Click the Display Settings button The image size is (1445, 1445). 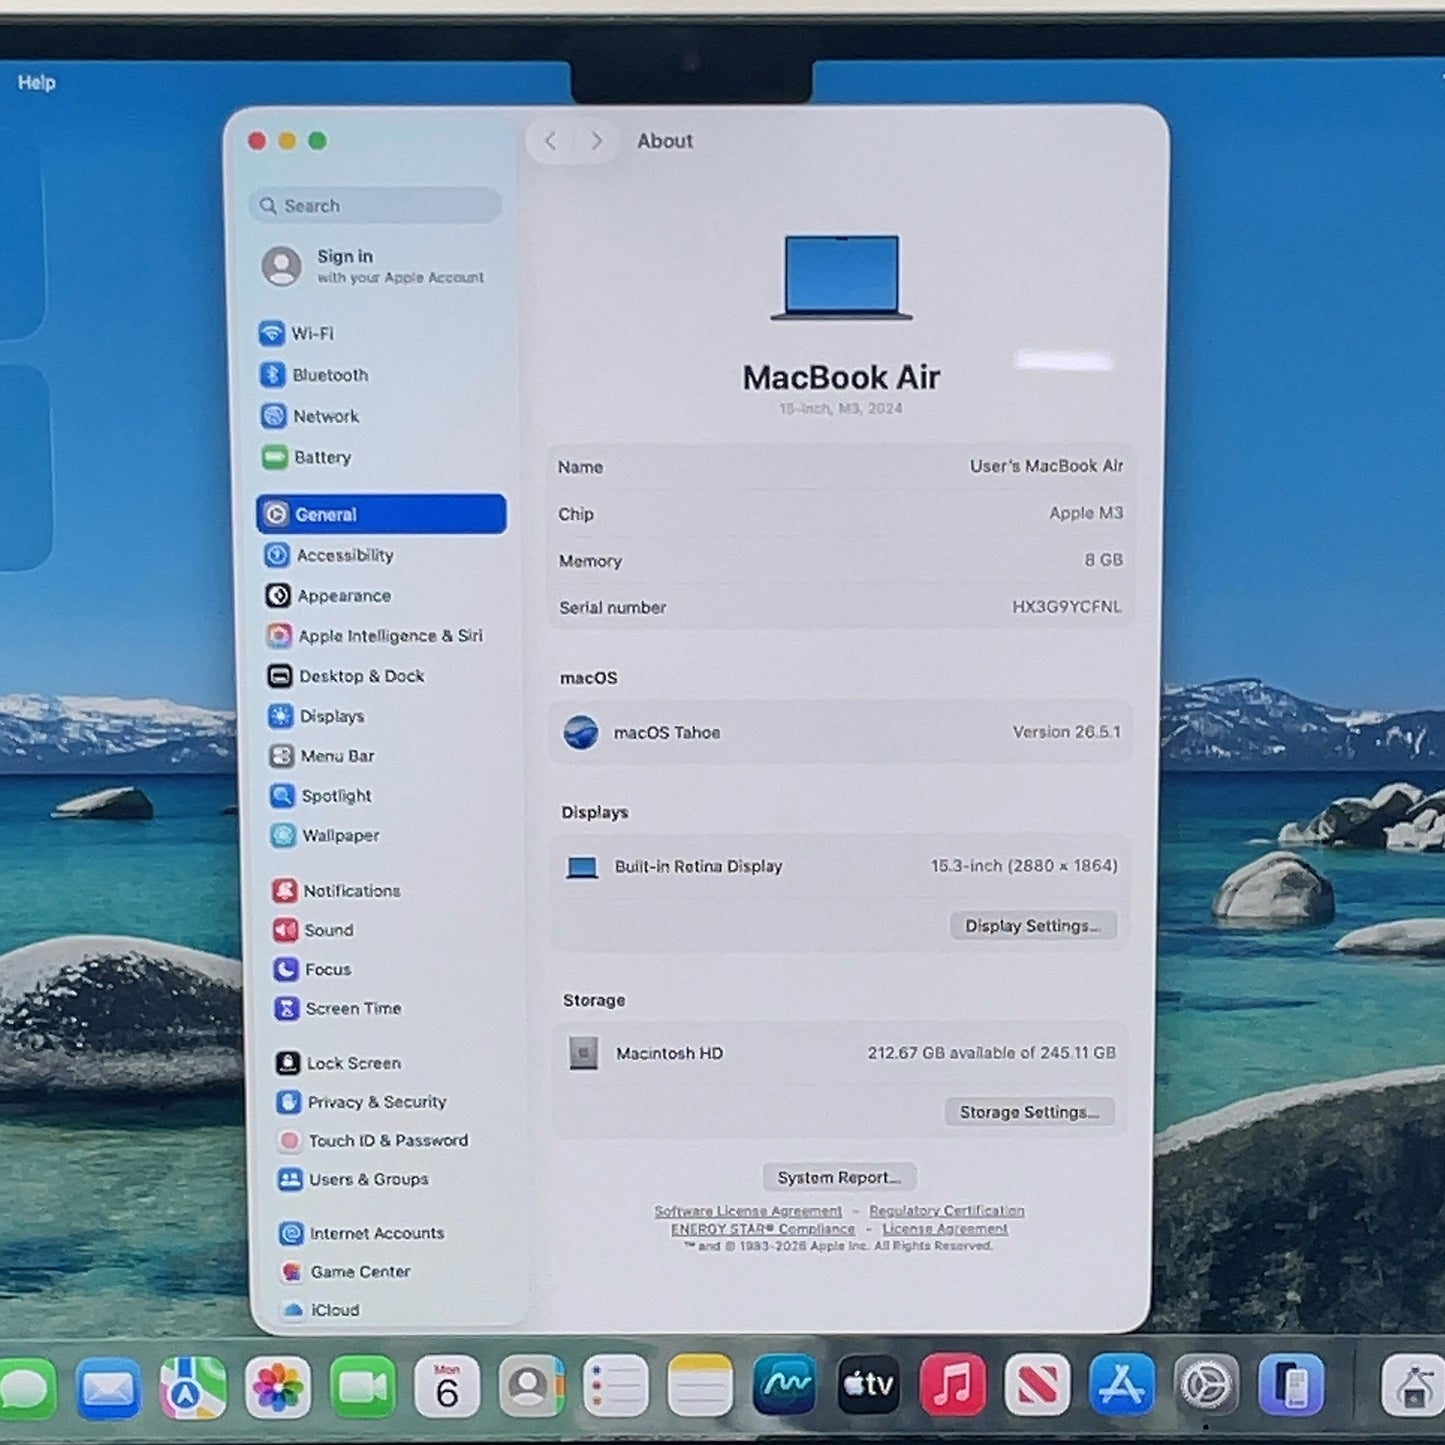1033,926
